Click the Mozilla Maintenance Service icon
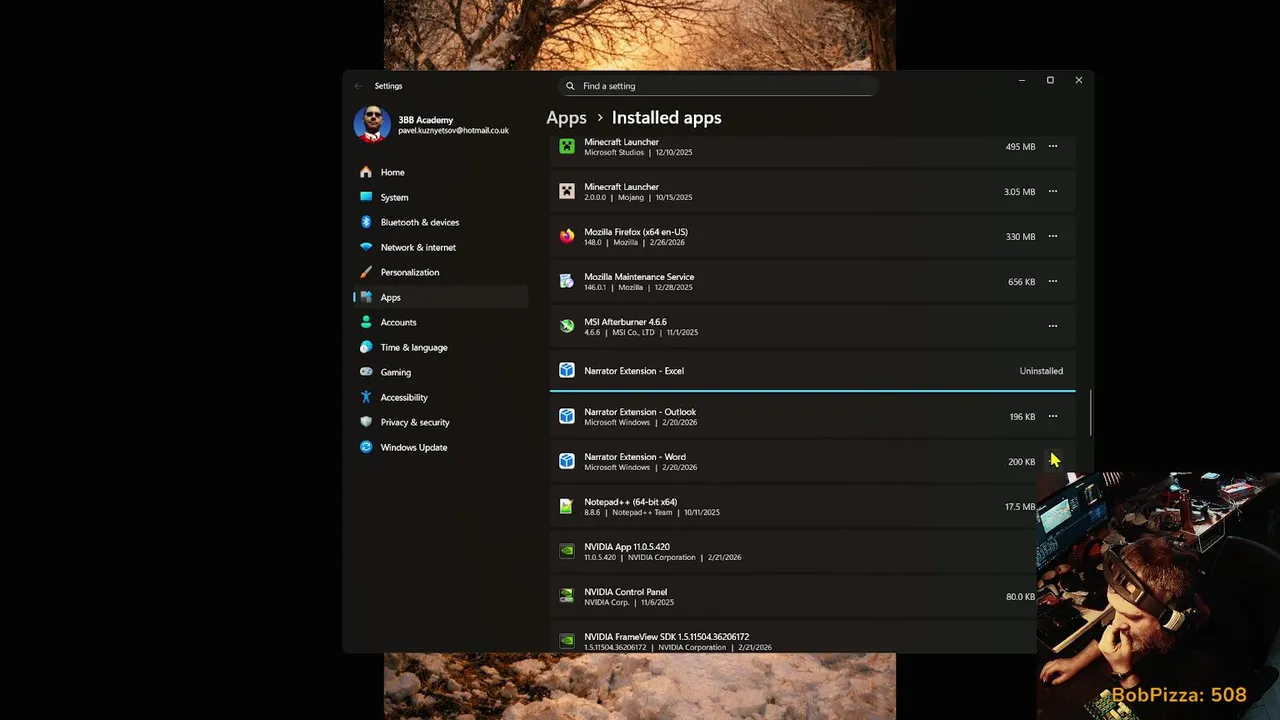The image size is (1280, 720). [x=567, y=282]
